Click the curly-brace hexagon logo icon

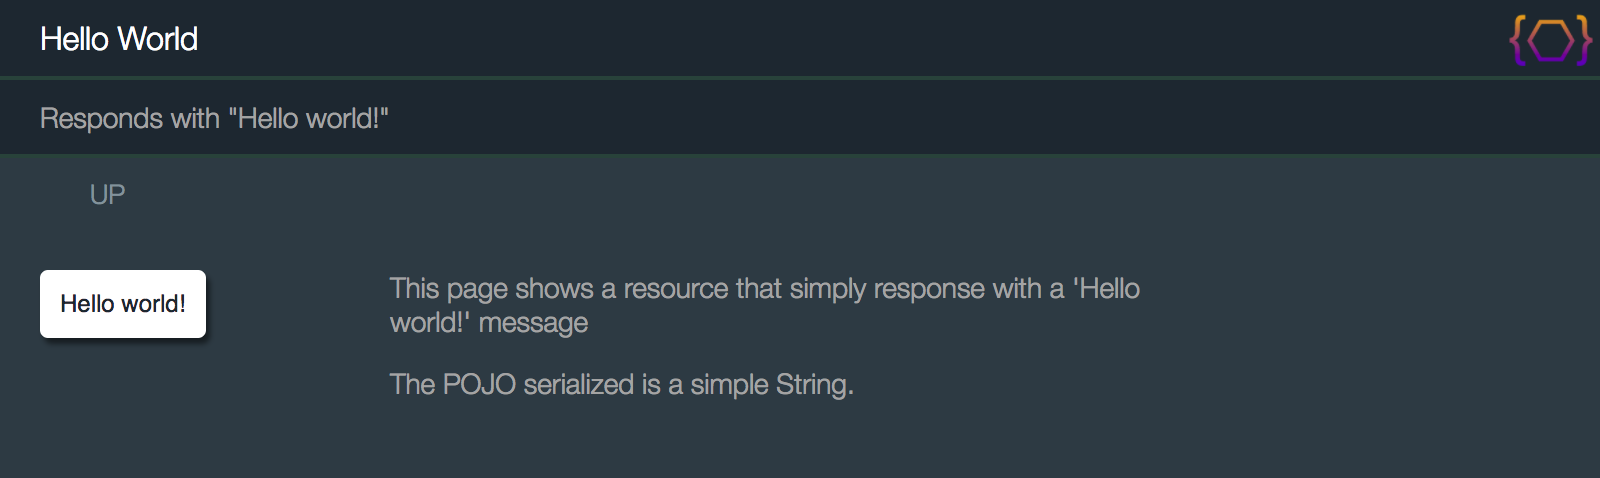point(1550,41)
